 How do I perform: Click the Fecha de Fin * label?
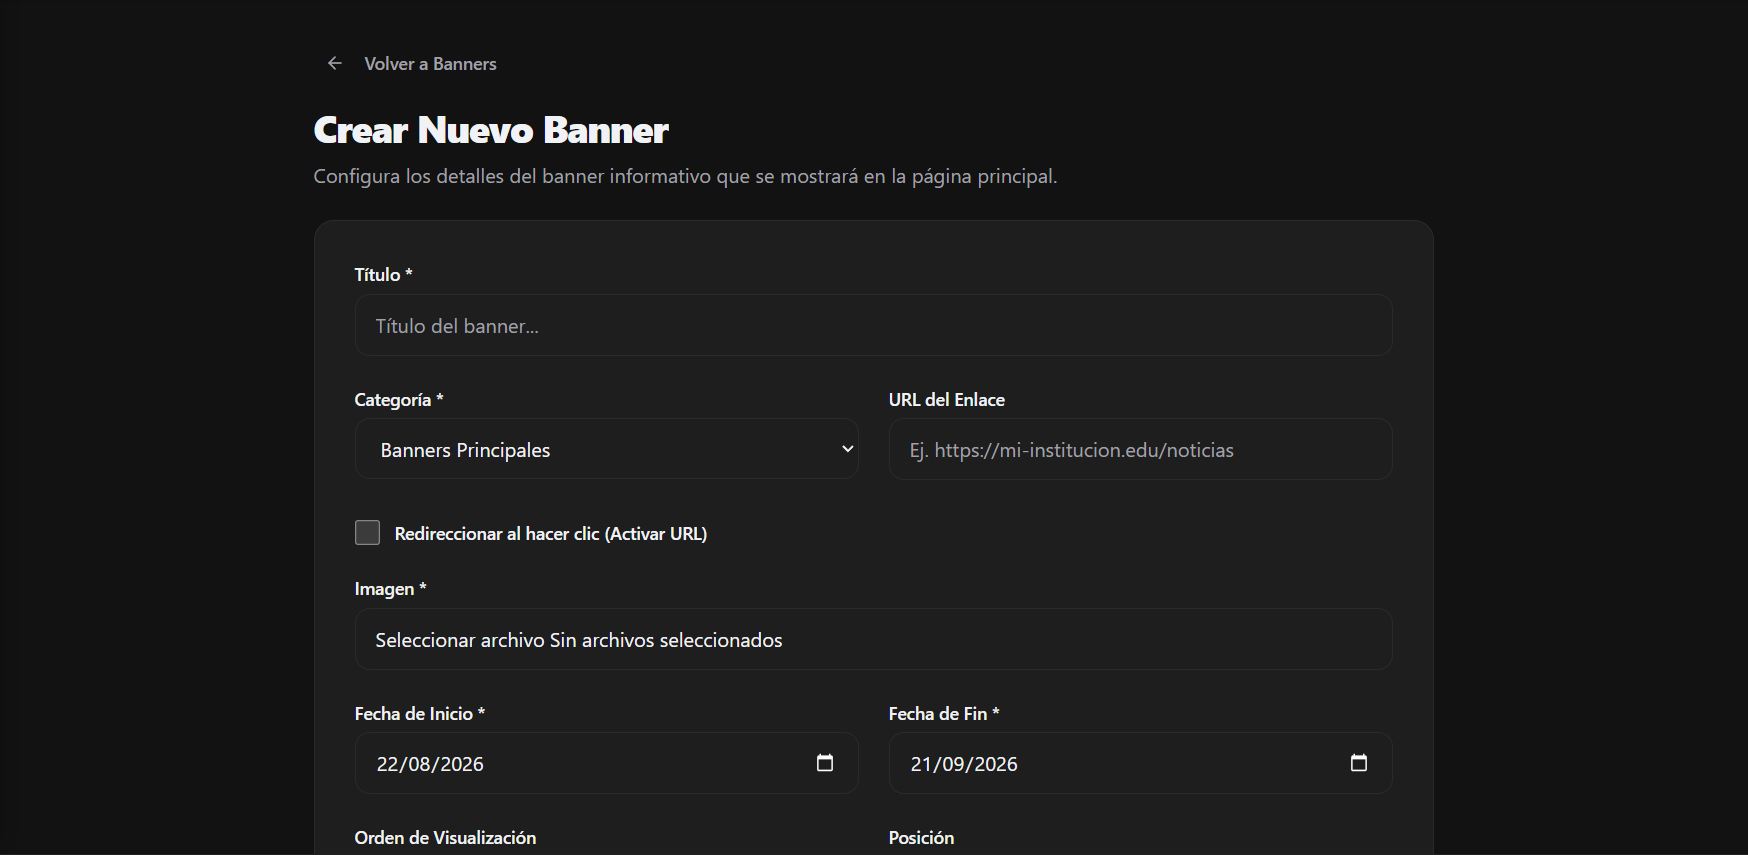(x=944, y=714)
